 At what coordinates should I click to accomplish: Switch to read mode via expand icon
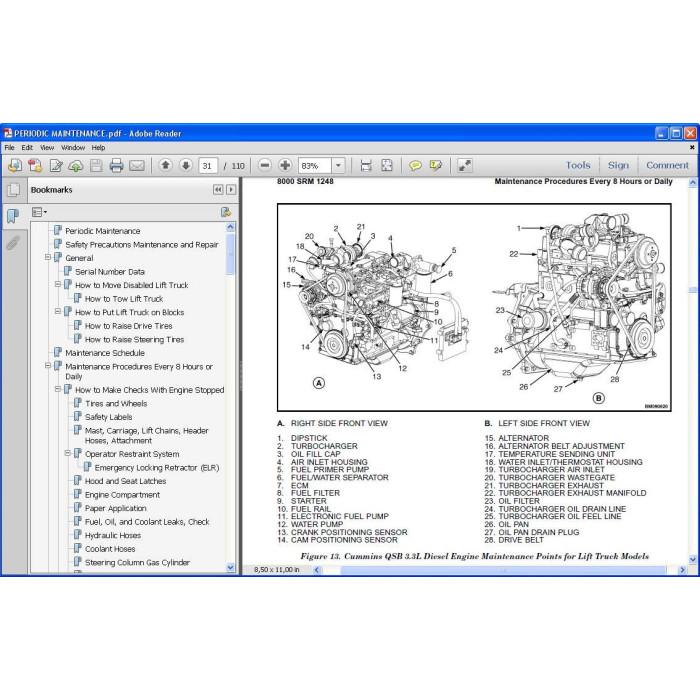click(465, 166)
